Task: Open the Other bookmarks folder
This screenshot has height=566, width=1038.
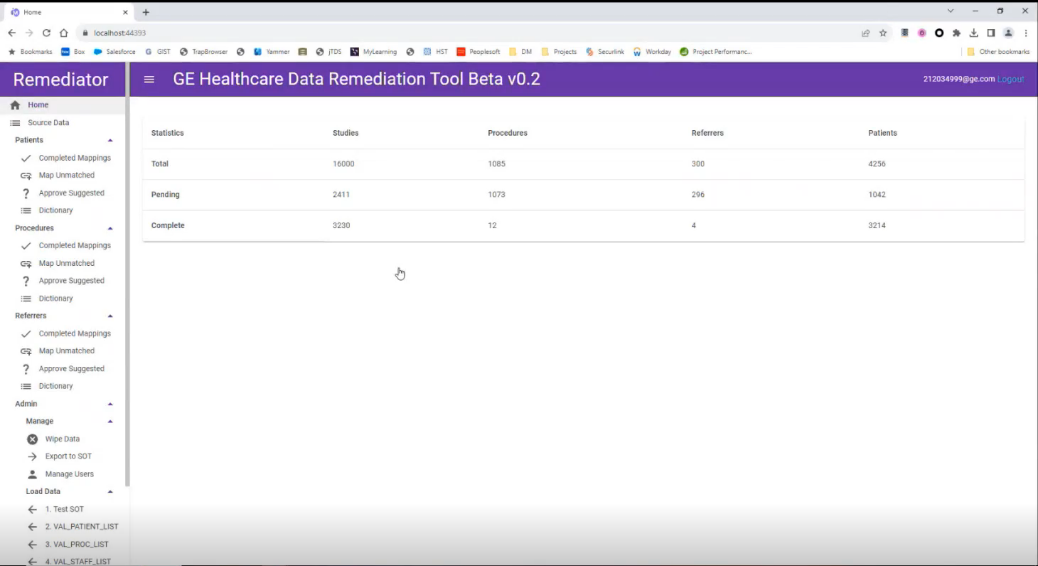Action: point(998,52)
